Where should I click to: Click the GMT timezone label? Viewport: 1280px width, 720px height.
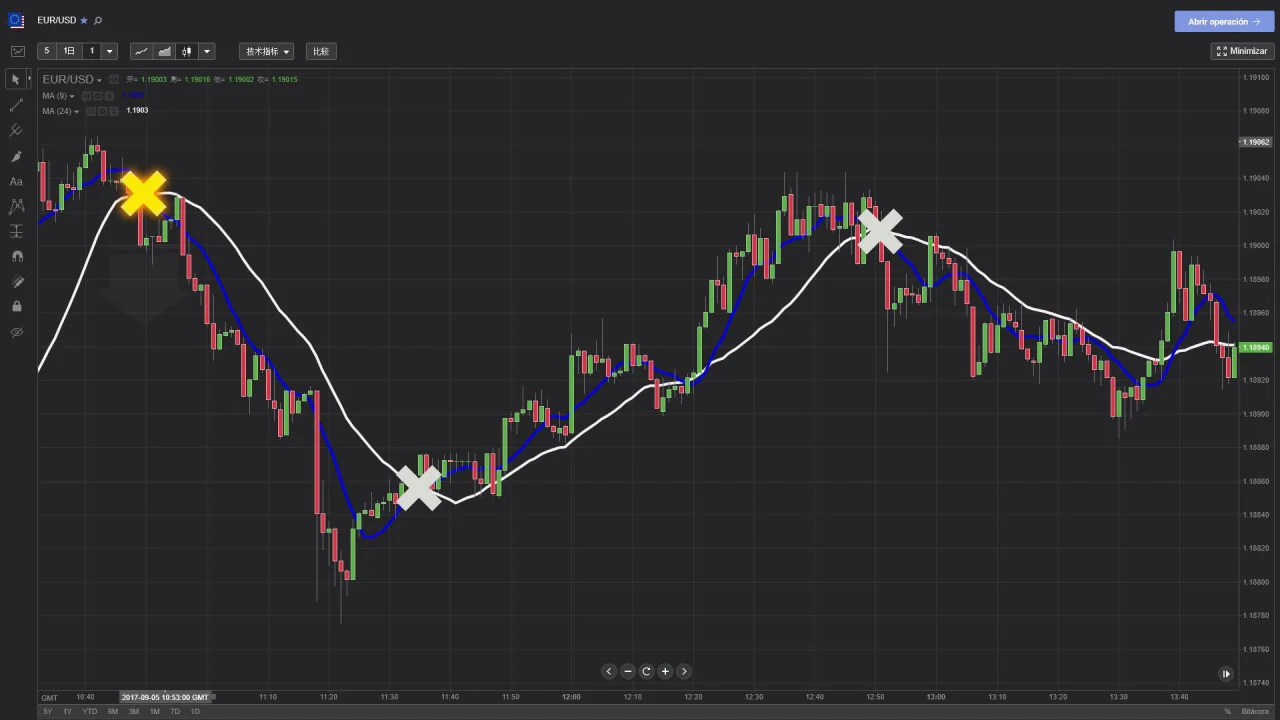point(49,697)
